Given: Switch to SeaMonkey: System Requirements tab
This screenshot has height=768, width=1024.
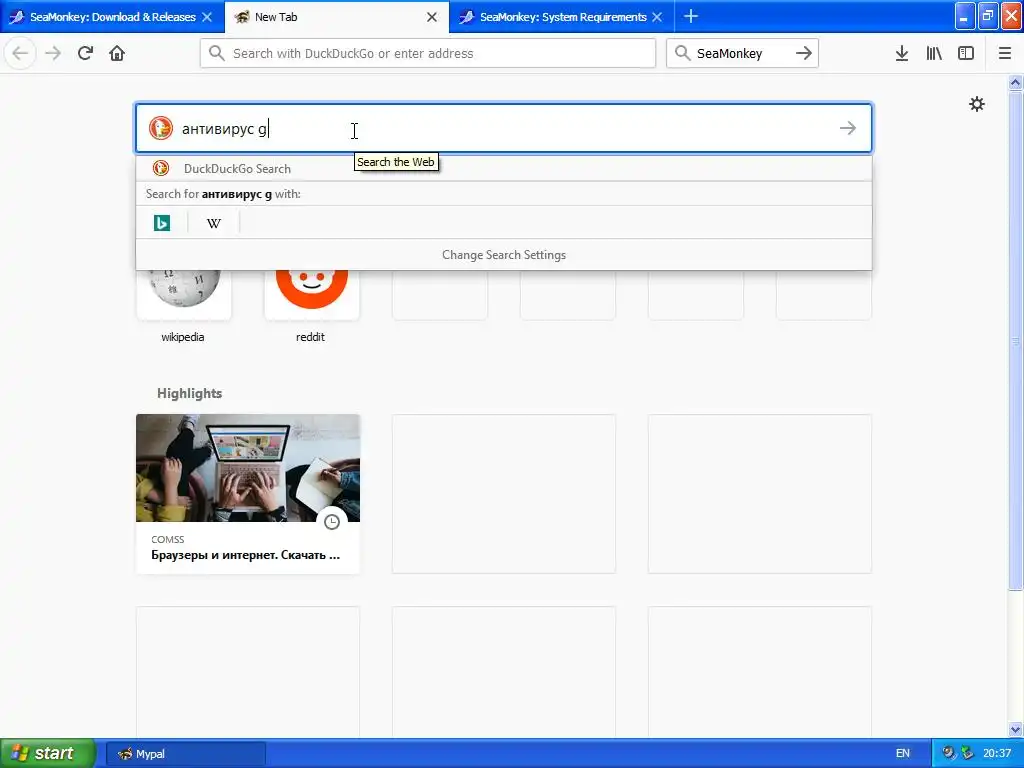Looking at the screenshot, I should pos(562,17).
